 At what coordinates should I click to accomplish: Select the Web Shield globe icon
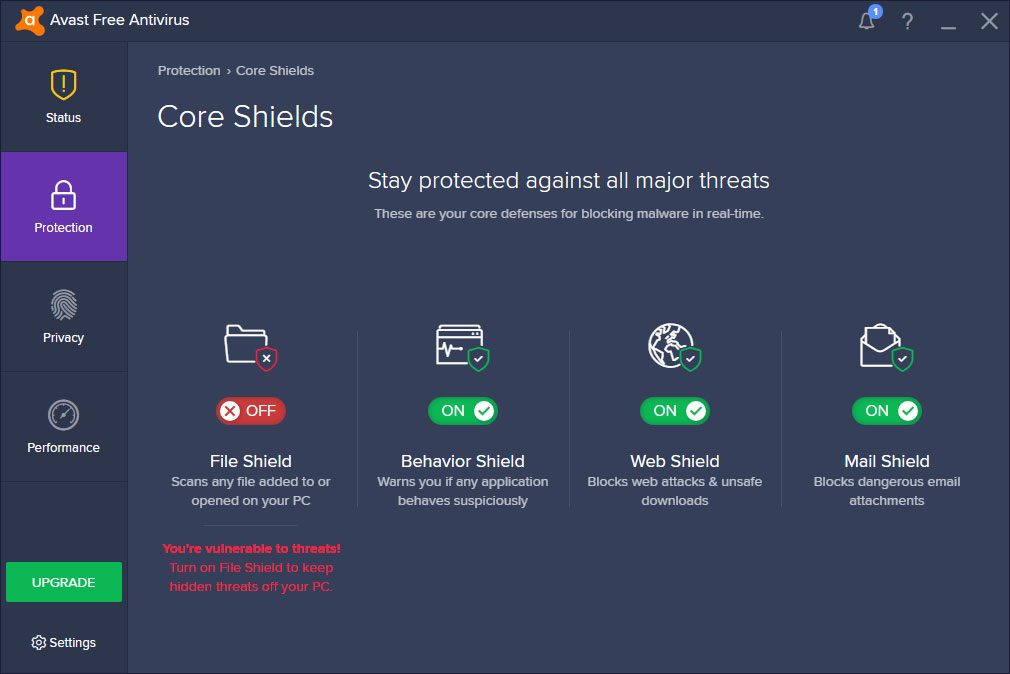click(x=674, y=347)
